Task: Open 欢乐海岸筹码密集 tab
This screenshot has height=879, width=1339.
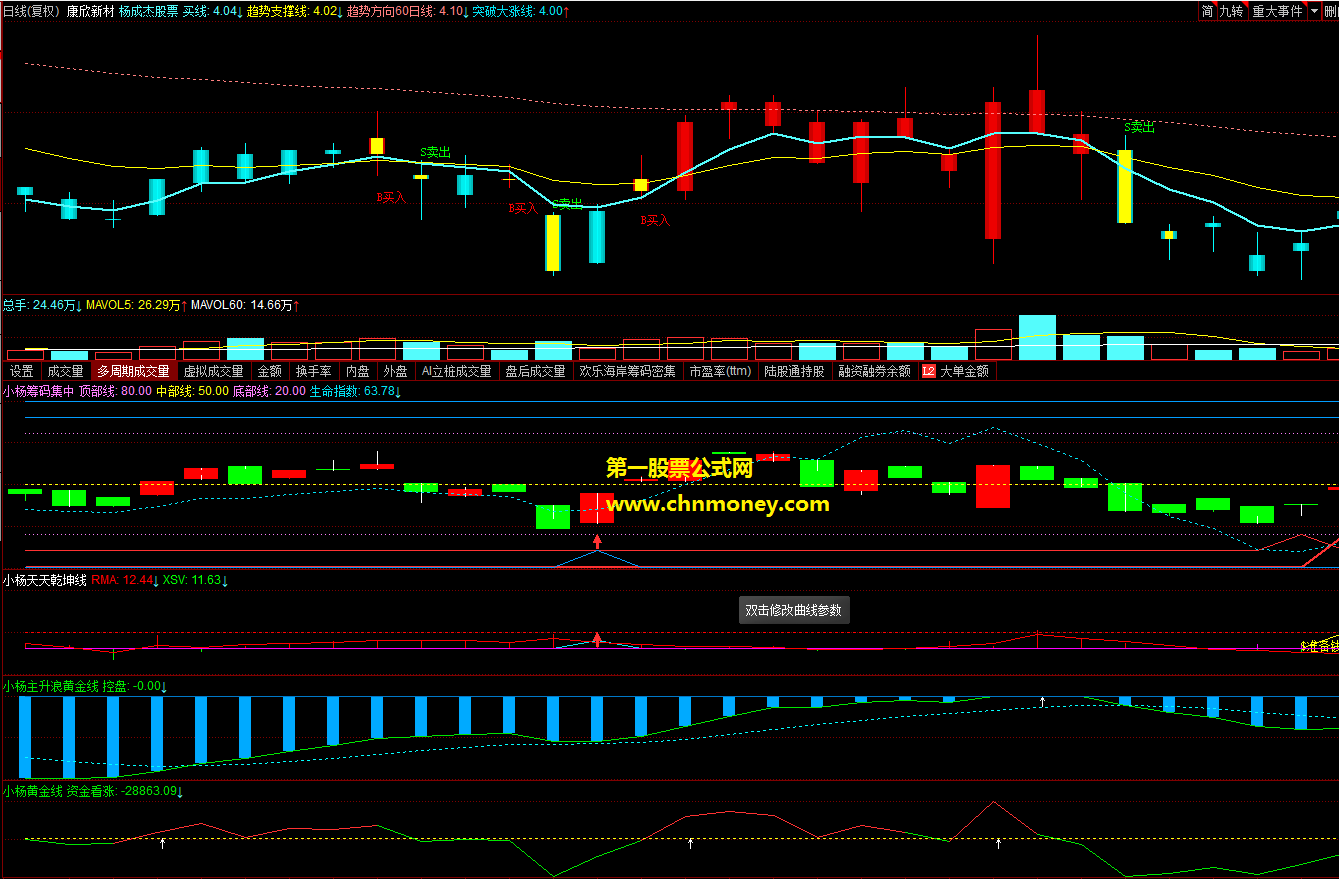Action: (627, 371)
